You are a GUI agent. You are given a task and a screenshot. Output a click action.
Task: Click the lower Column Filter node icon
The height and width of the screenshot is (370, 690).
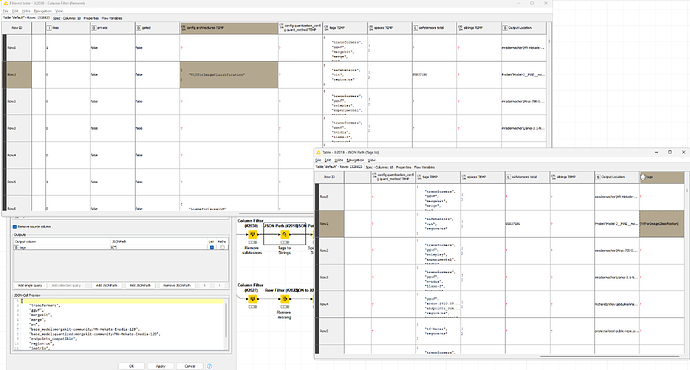point(253,299)
